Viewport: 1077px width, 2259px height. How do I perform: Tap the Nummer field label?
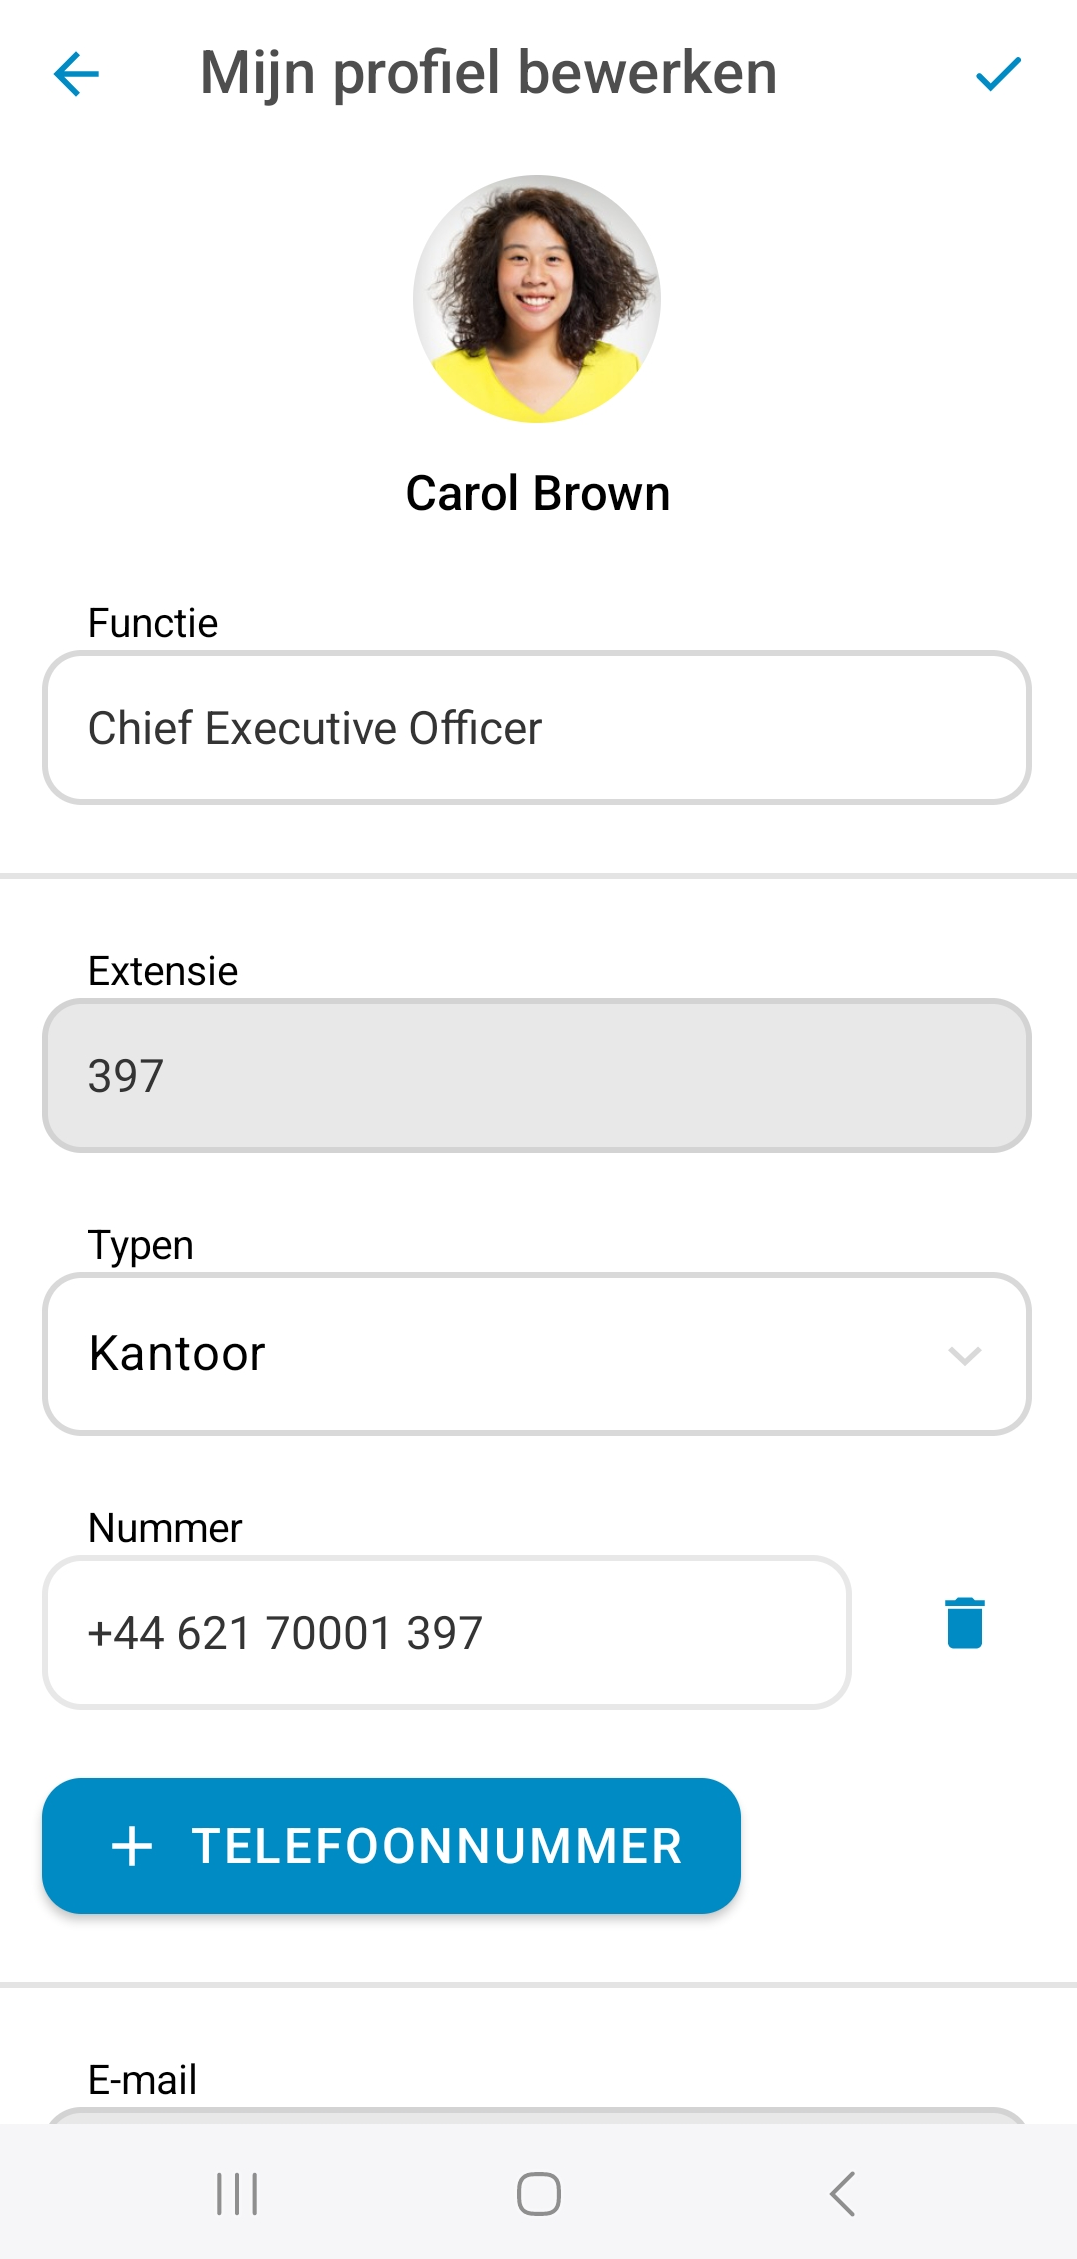pyautogui.click(x=165, y=1528)
